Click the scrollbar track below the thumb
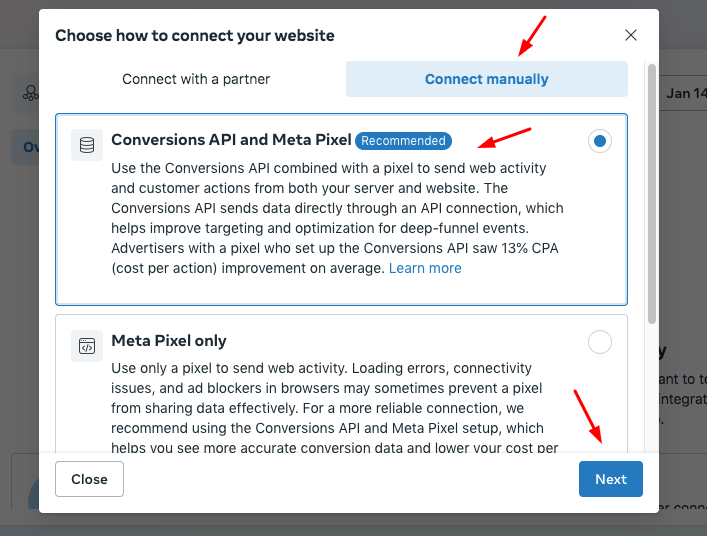 click(x=652, y=388)
